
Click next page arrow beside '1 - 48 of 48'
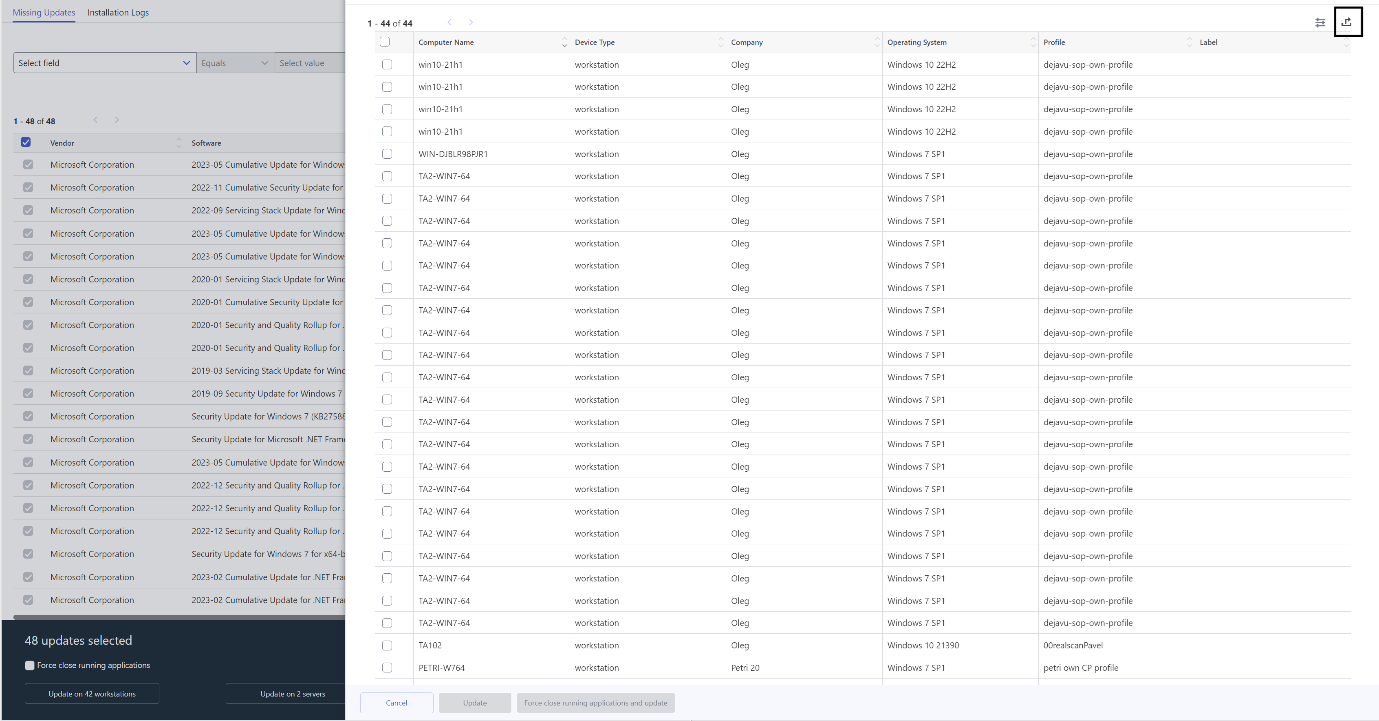click(117, 120)
